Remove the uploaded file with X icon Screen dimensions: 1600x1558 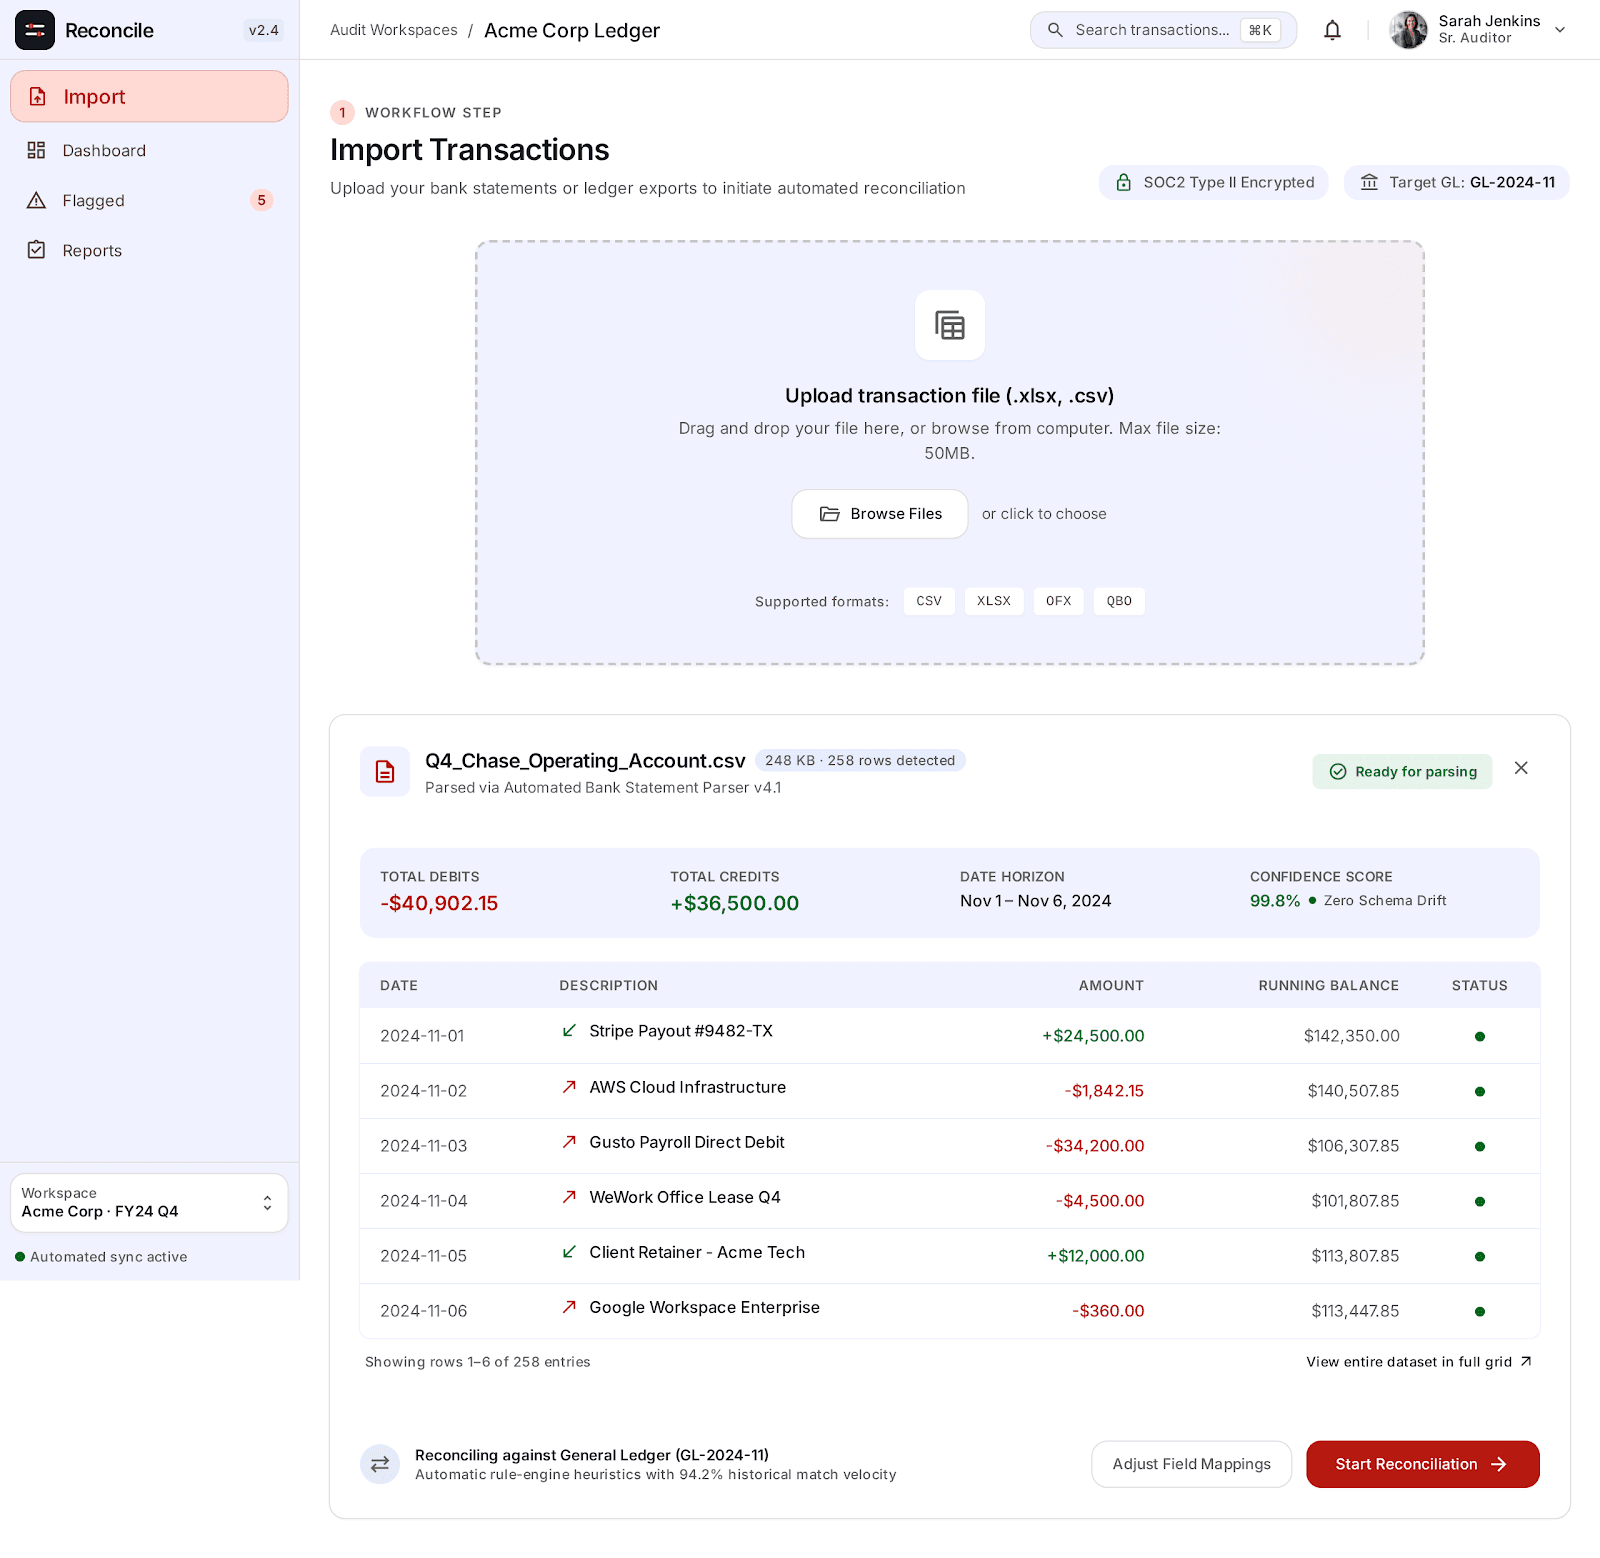[1521, 768]
